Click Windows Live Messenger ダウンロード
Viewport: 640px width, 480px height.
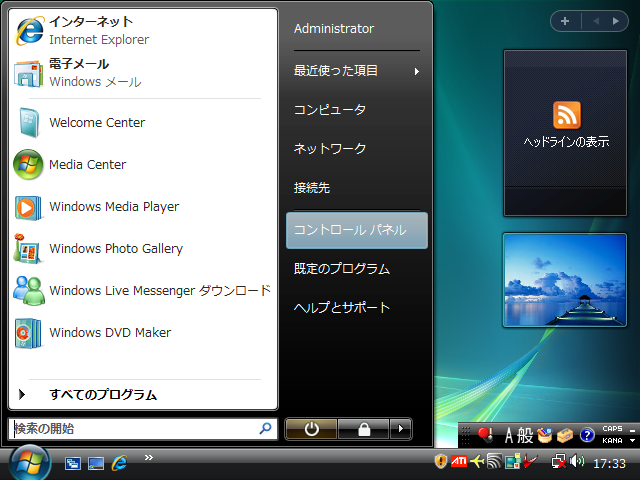pos(143,291)
